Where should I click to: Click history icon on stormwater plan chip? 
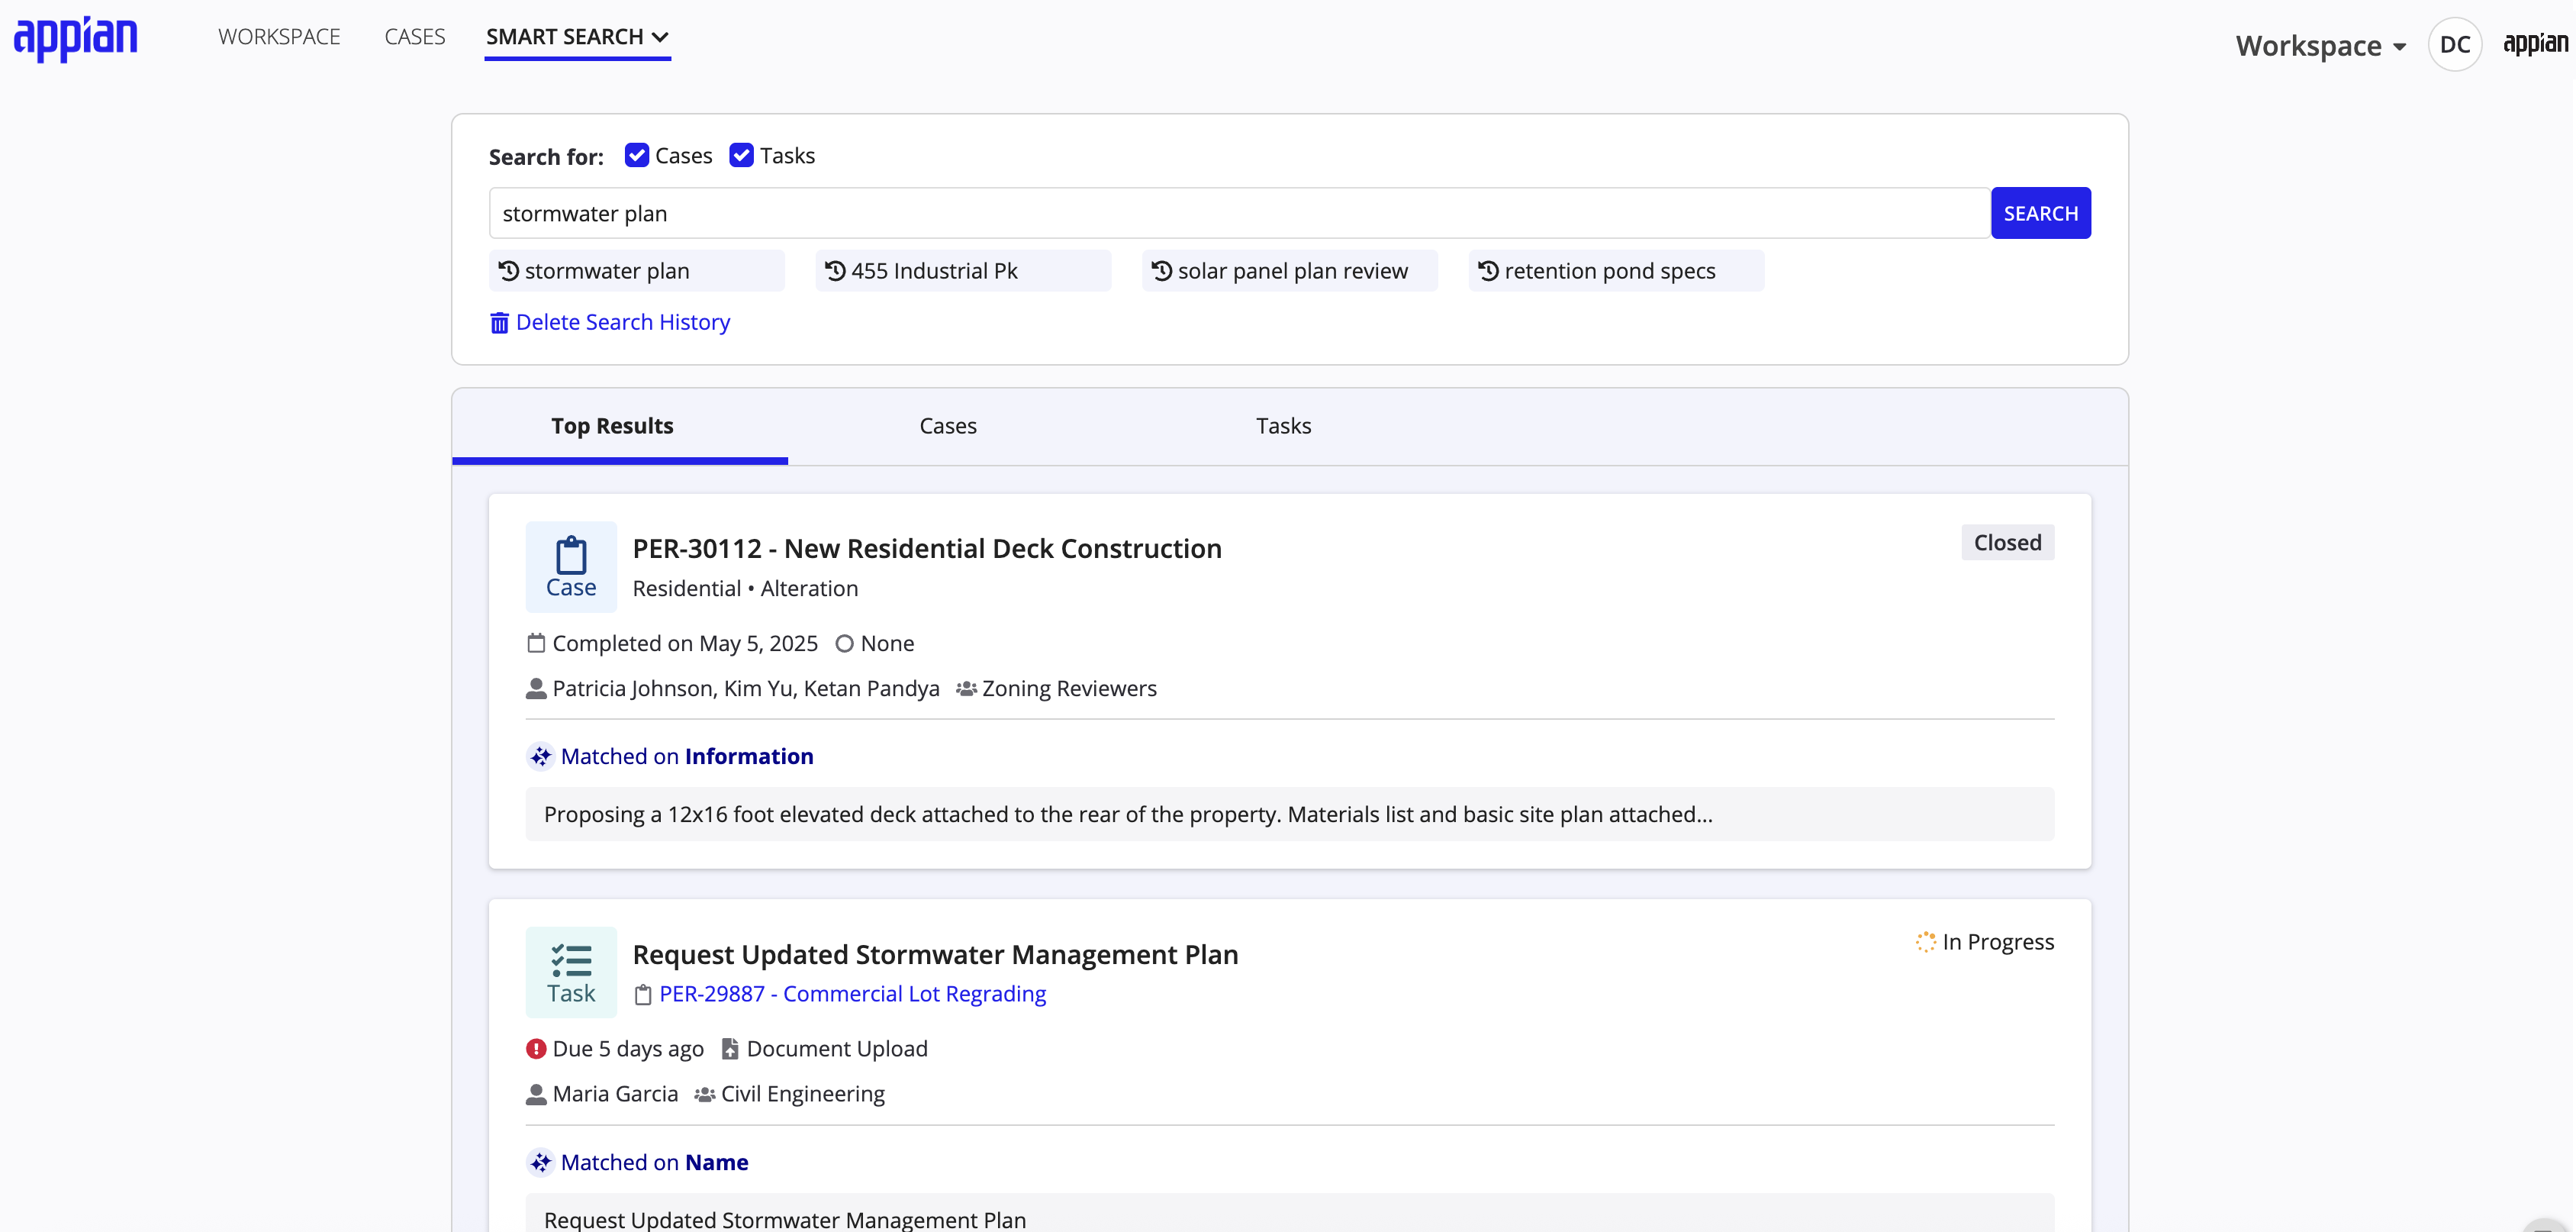click(509, 271)
